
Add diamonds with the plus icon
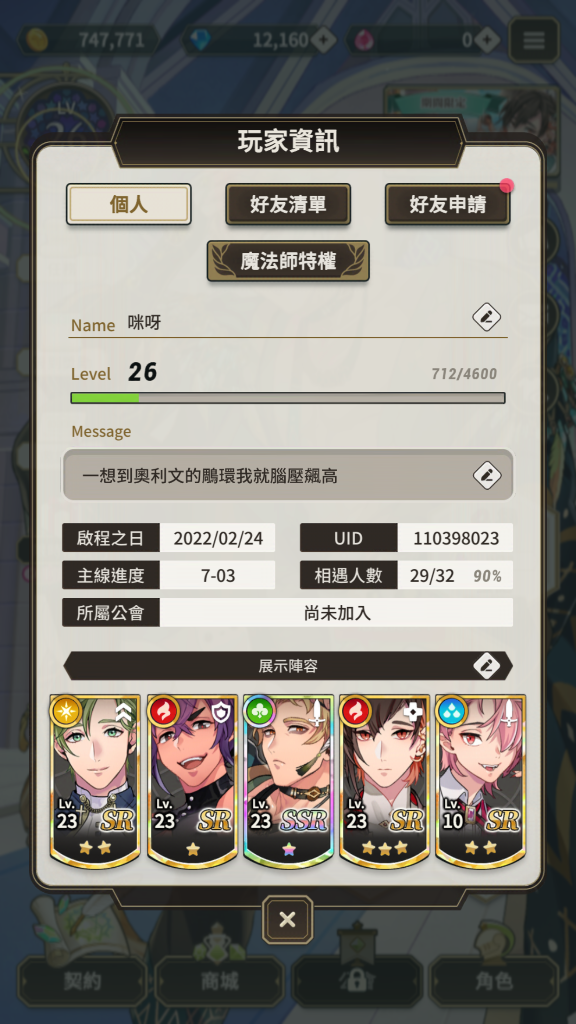[x=323, y=40]
